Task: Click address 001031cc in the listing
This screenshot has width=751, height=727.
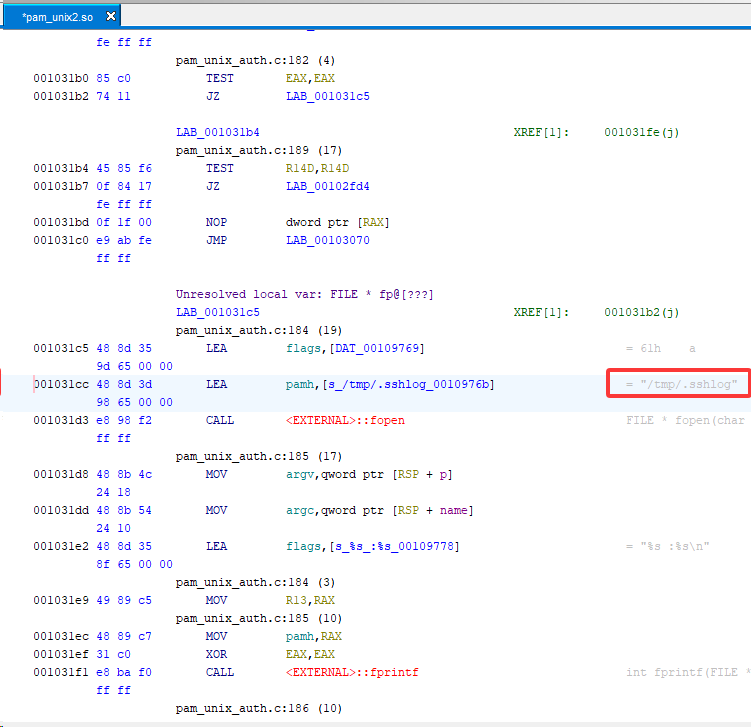Action: pos(63,384)
